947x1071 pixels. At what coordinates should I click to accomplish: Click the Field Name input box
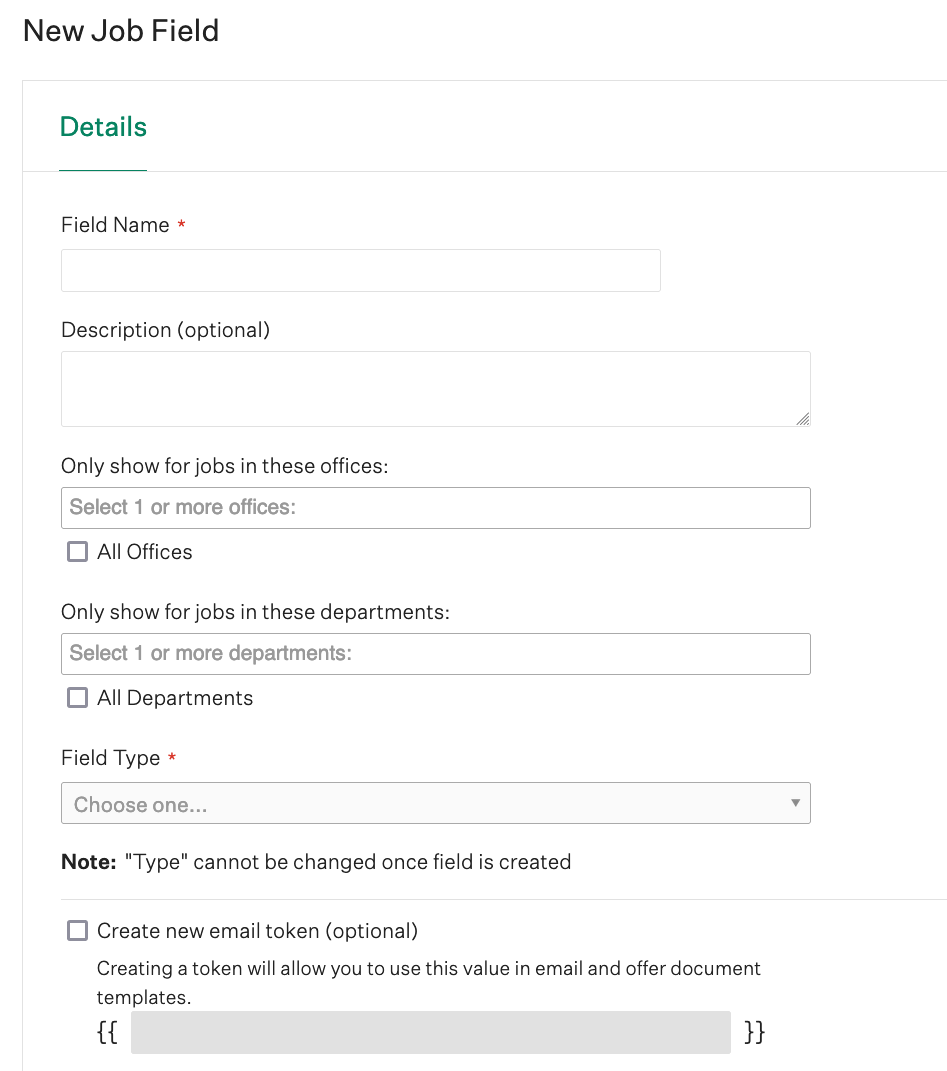(x=360, y=270)
